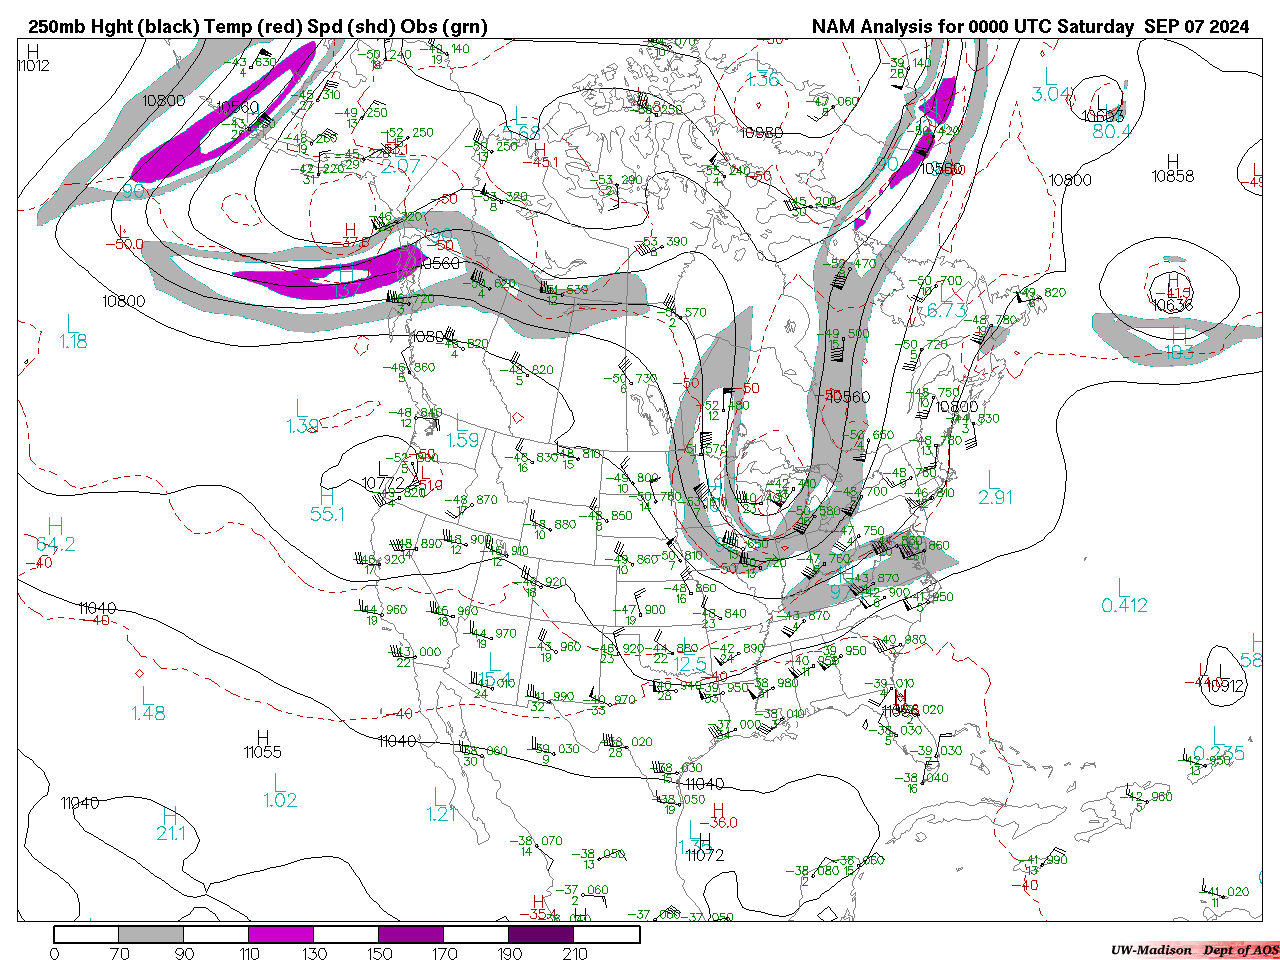
Task: Click the NAM Analysis date title text
Action: [x=1030, y=27]
